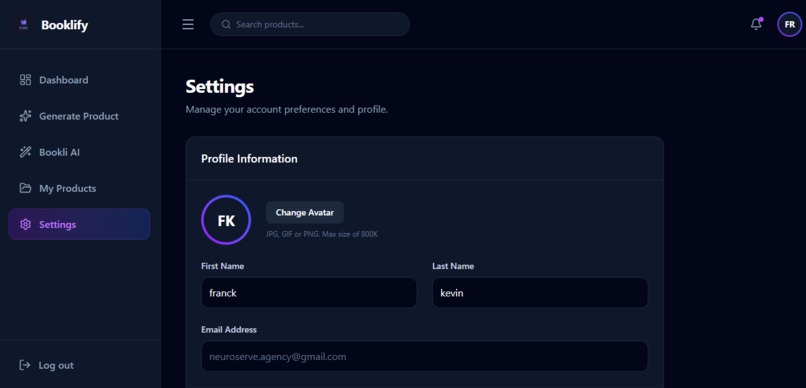Image resolution: width=806 pixels, height=388 pixels.
Task: Click the Settings page title
Action: click(219, 87)
